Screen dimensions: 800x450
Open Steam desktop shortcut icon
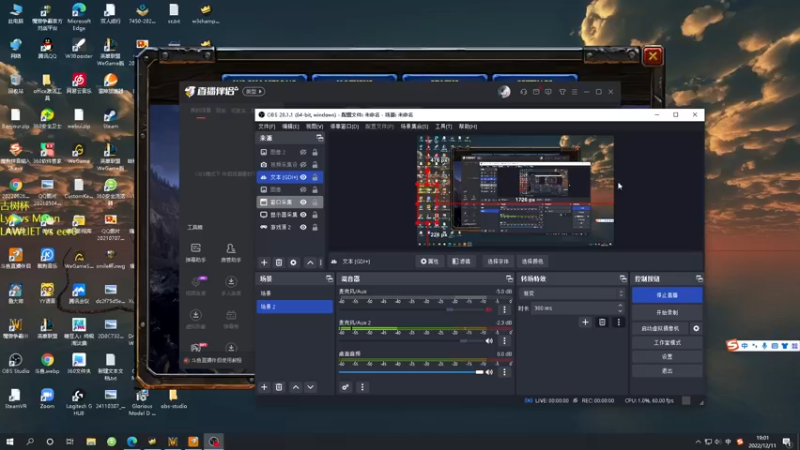110,119
